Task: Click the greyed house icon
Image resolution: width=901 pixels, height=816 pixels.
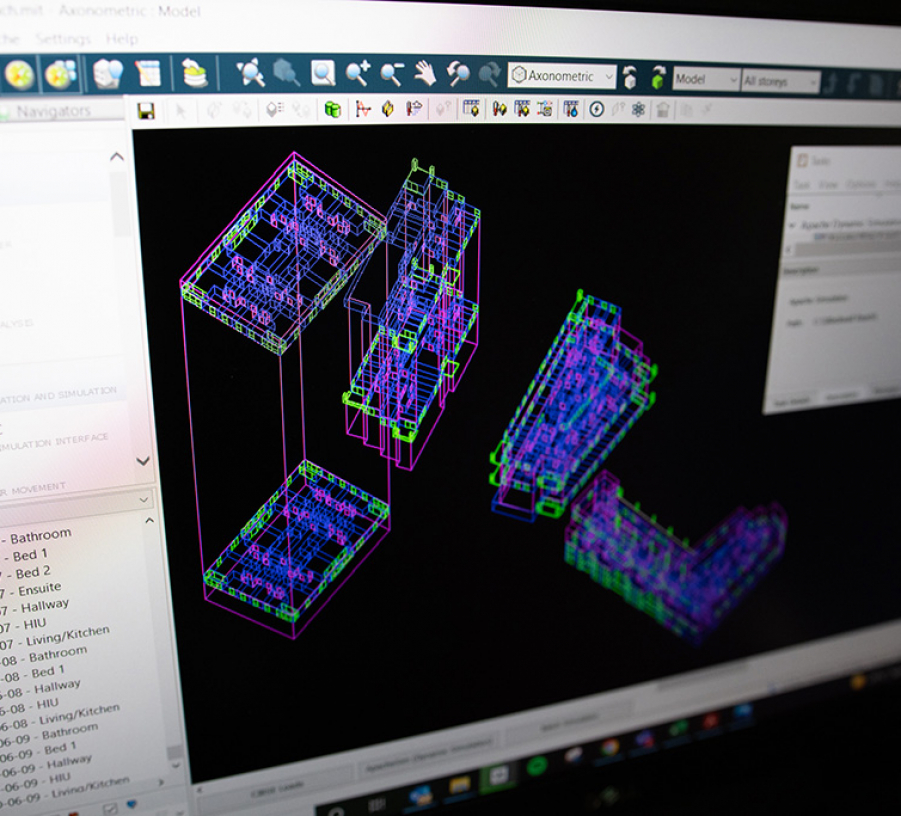Action: point(663,110)
